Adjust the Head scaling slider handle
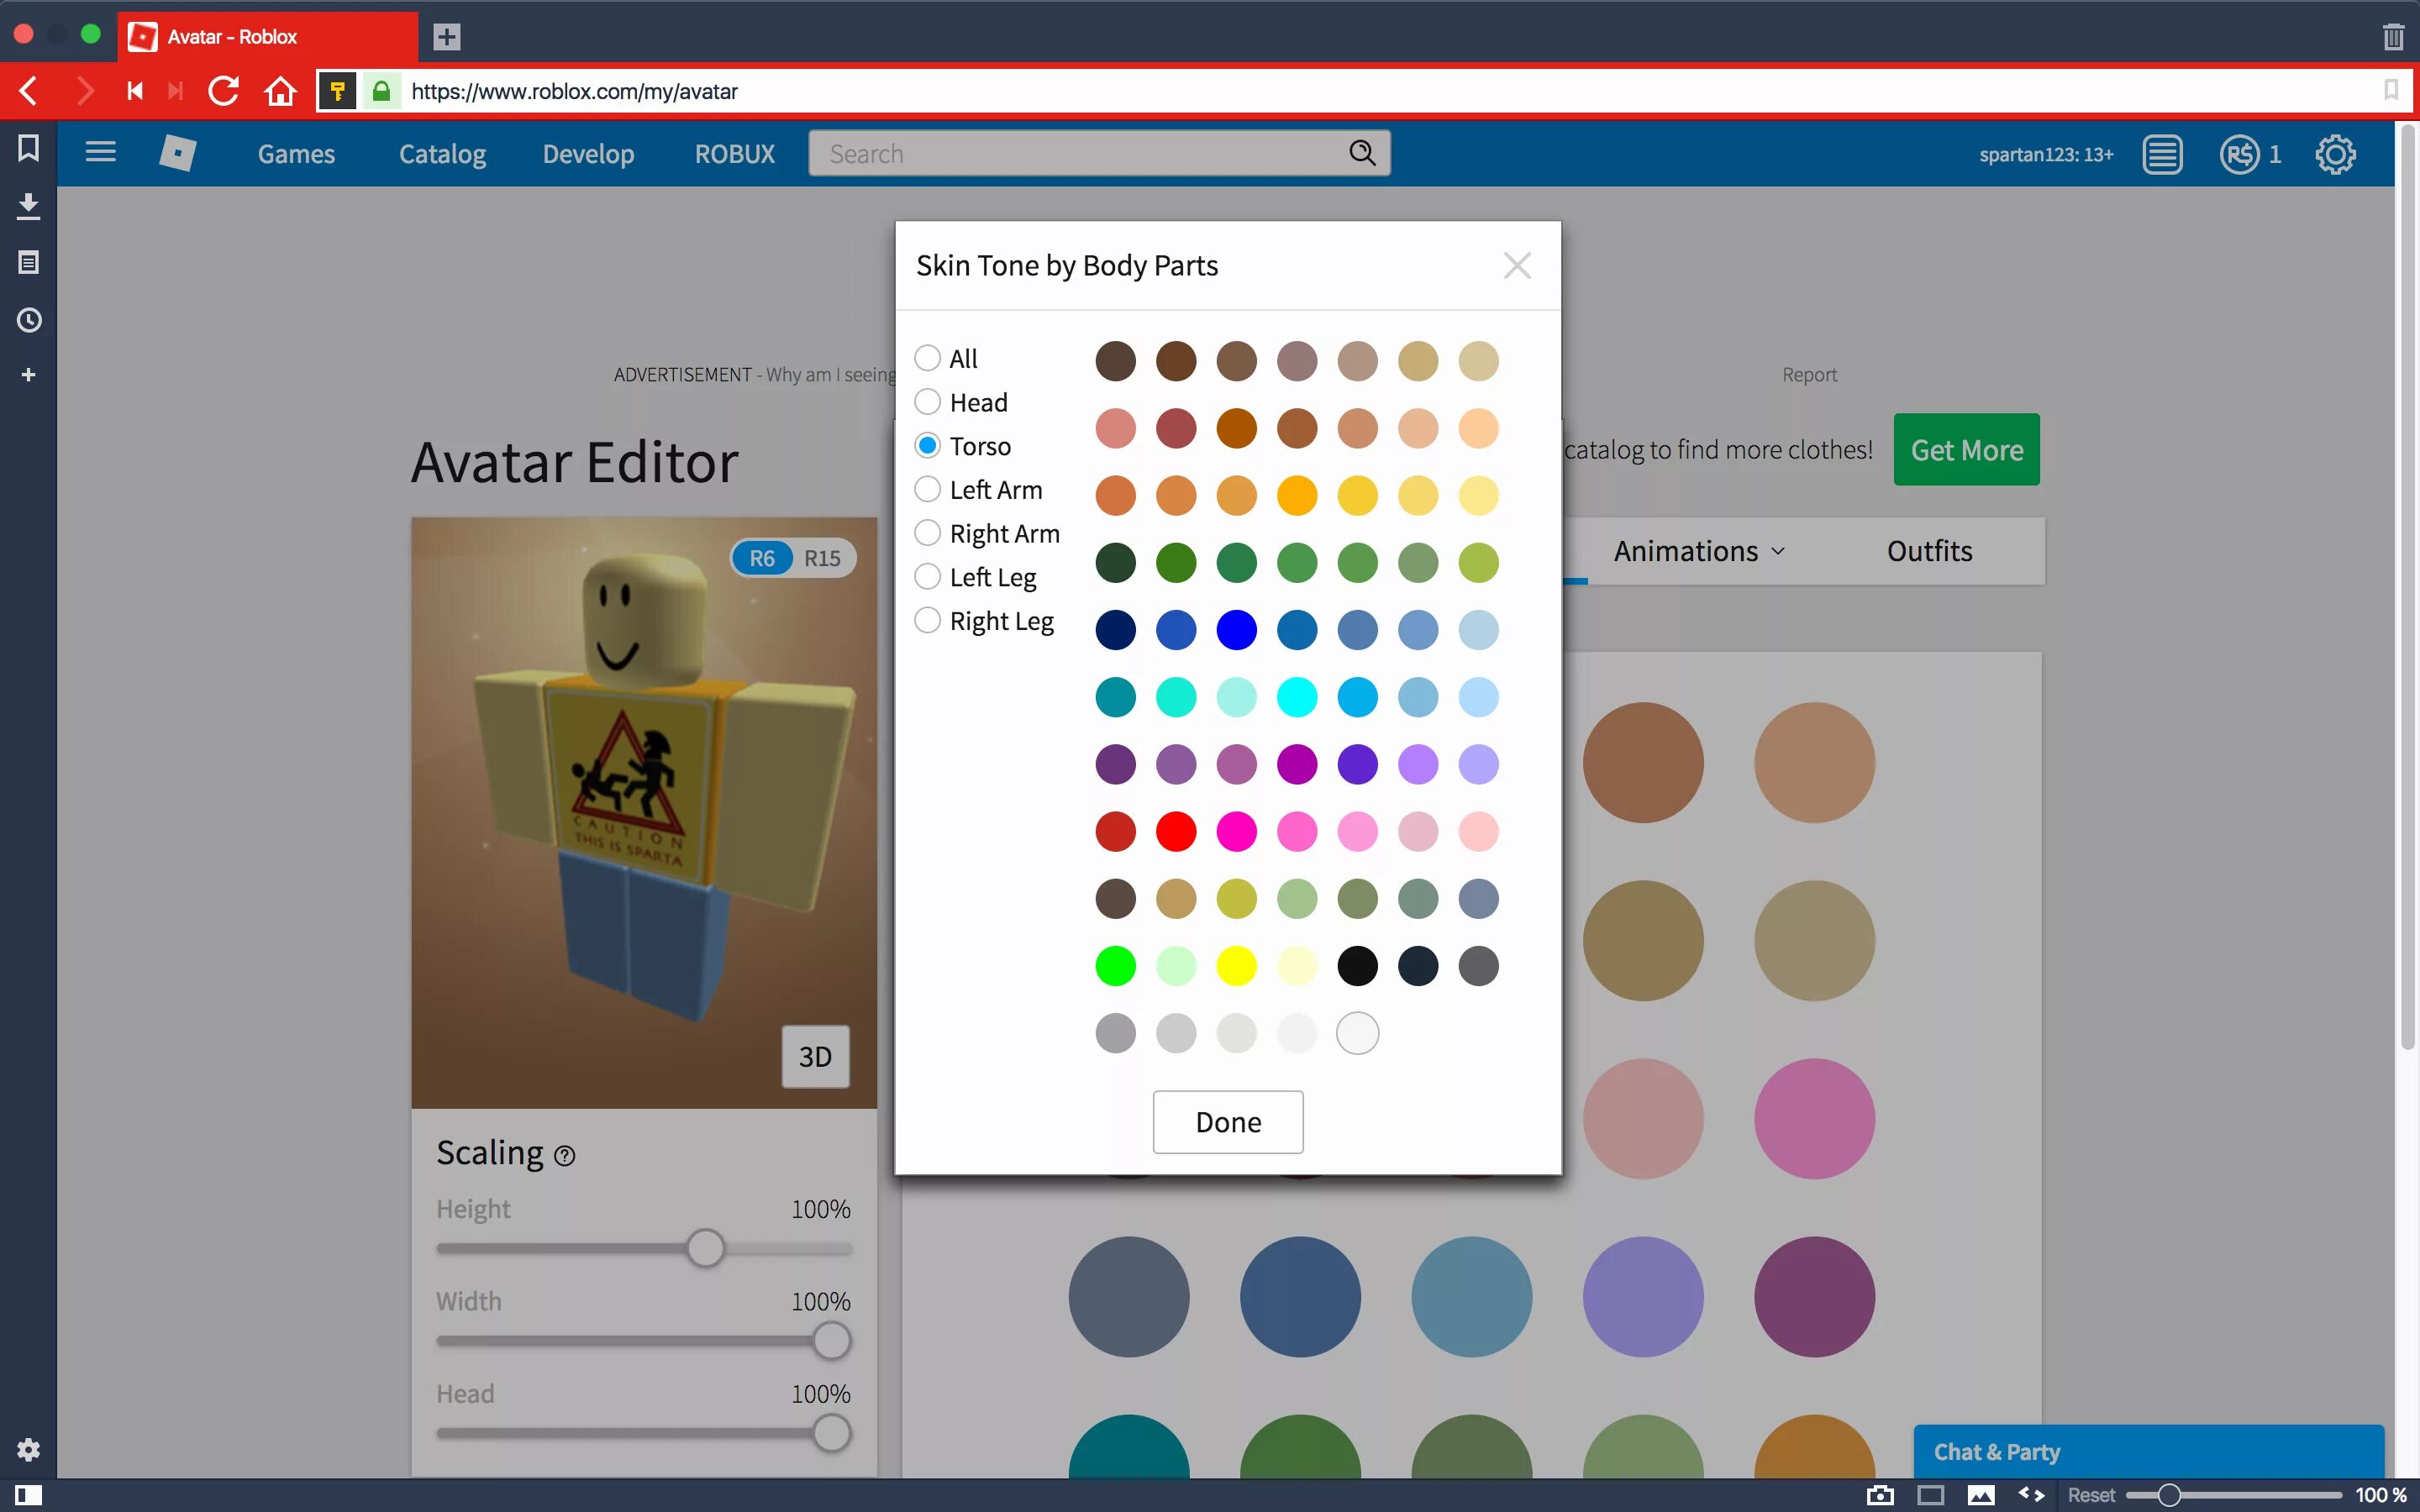 tap(831, 1433)
